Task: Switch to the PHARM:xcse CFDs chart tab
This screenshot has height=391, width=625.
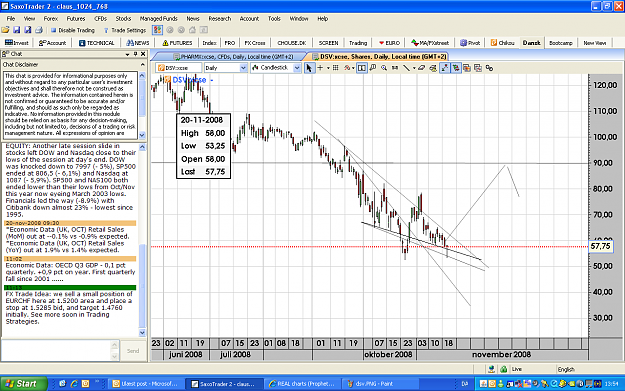Action: 233,57
